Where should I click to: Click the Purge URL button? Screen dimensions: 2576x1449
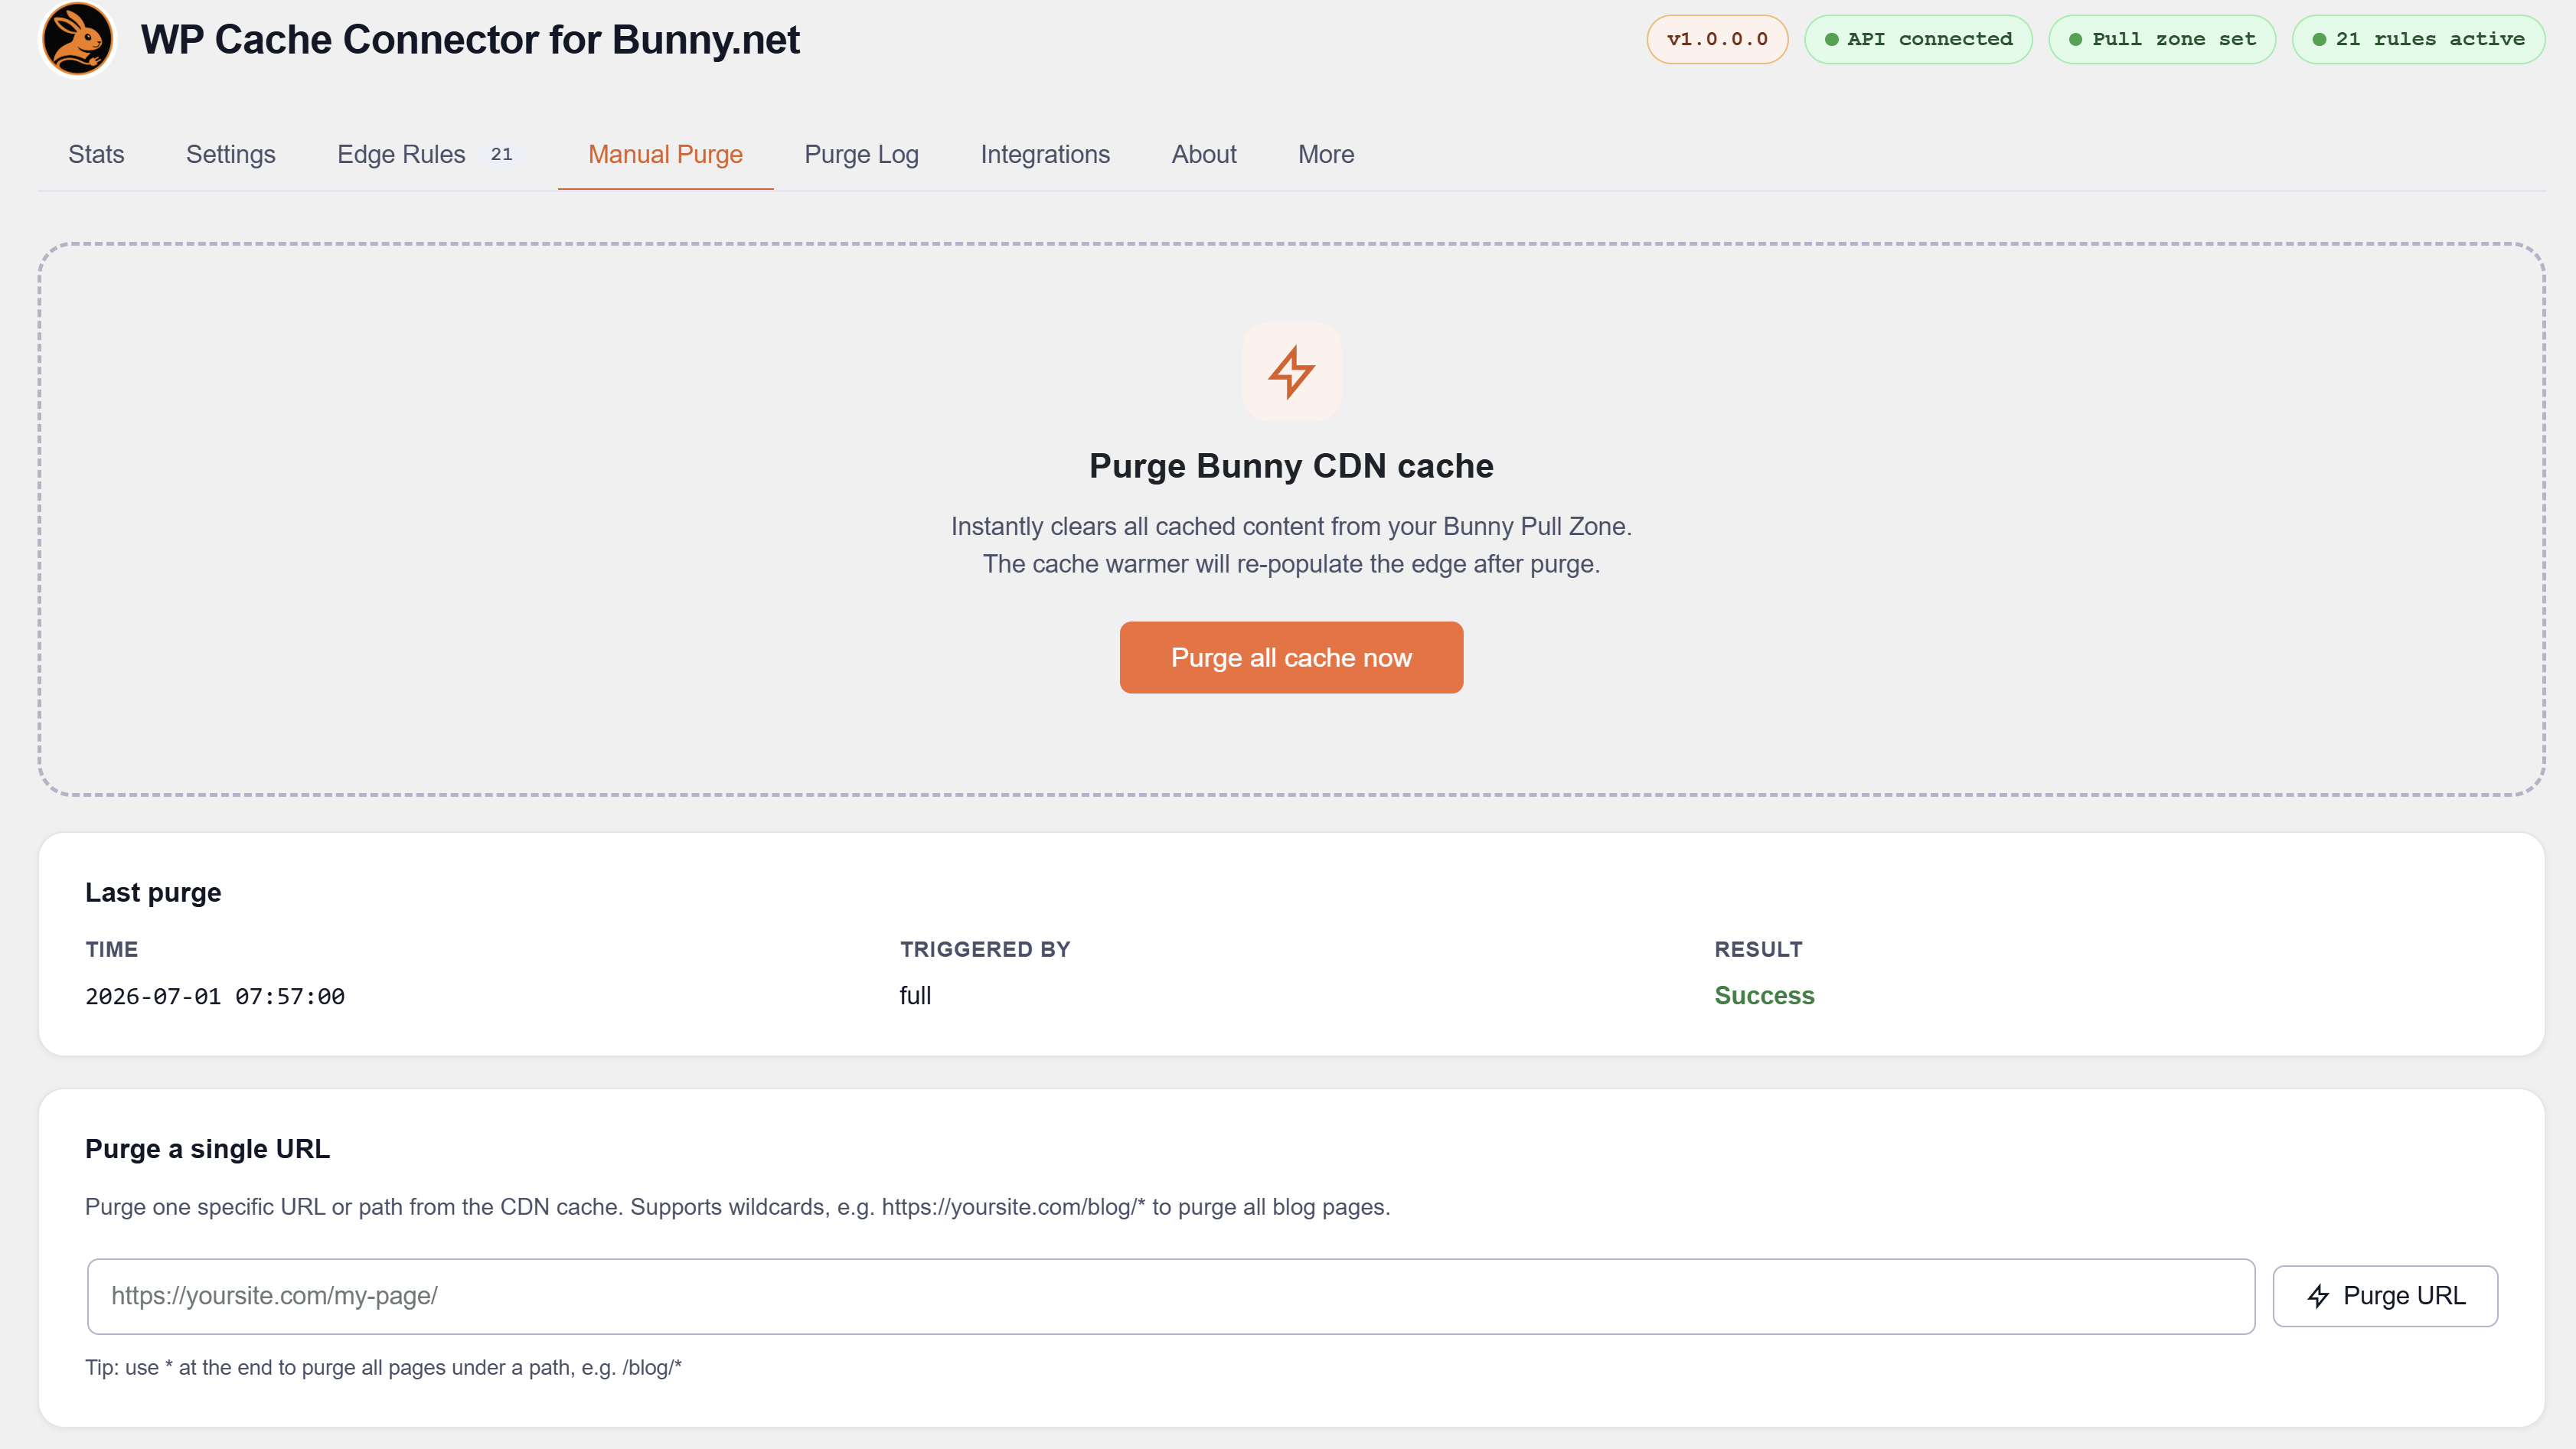[x=2385, y=1296]
